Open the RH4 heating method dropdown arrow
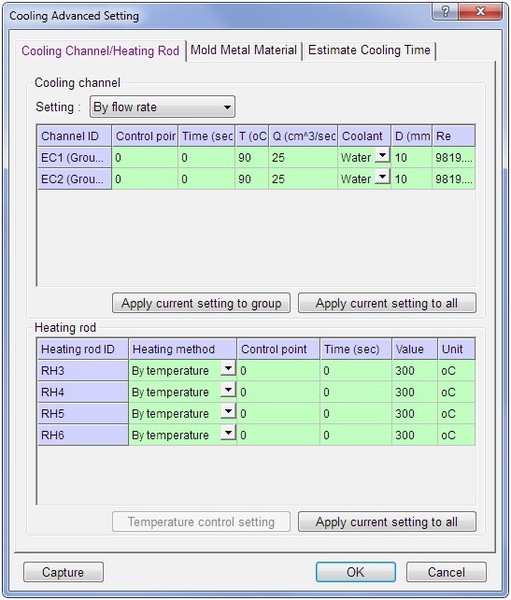The image size is (511, 600). (228, 390)
